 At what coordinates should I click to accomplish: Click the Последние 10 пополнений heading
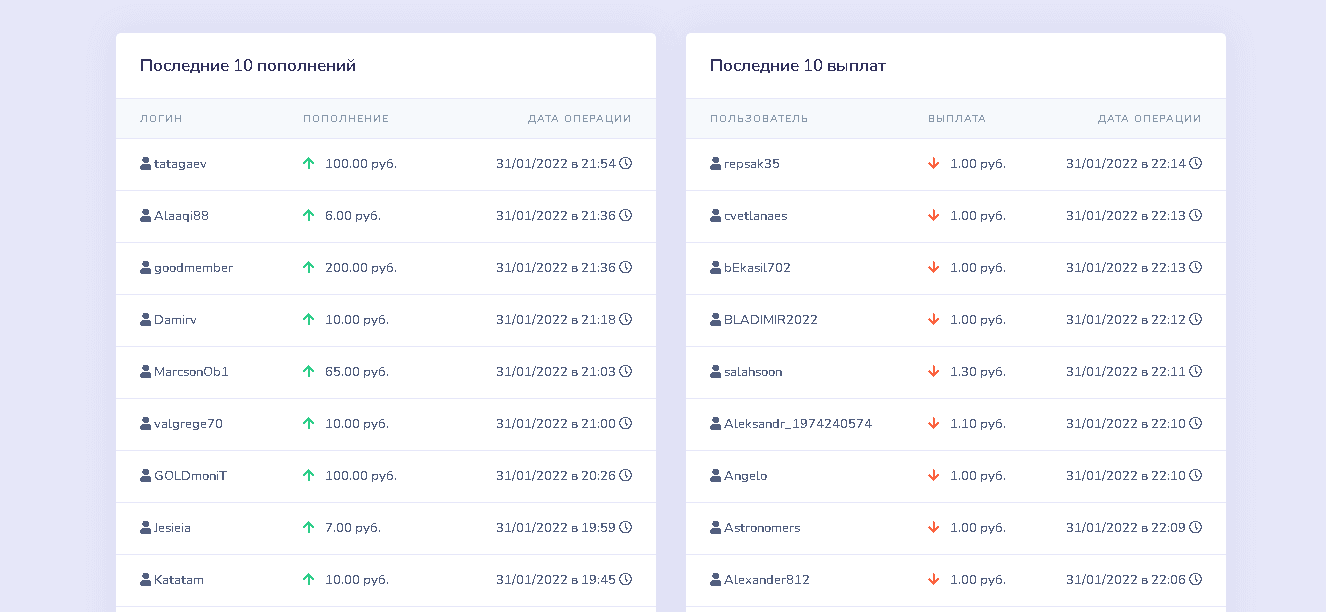[247, 66]
